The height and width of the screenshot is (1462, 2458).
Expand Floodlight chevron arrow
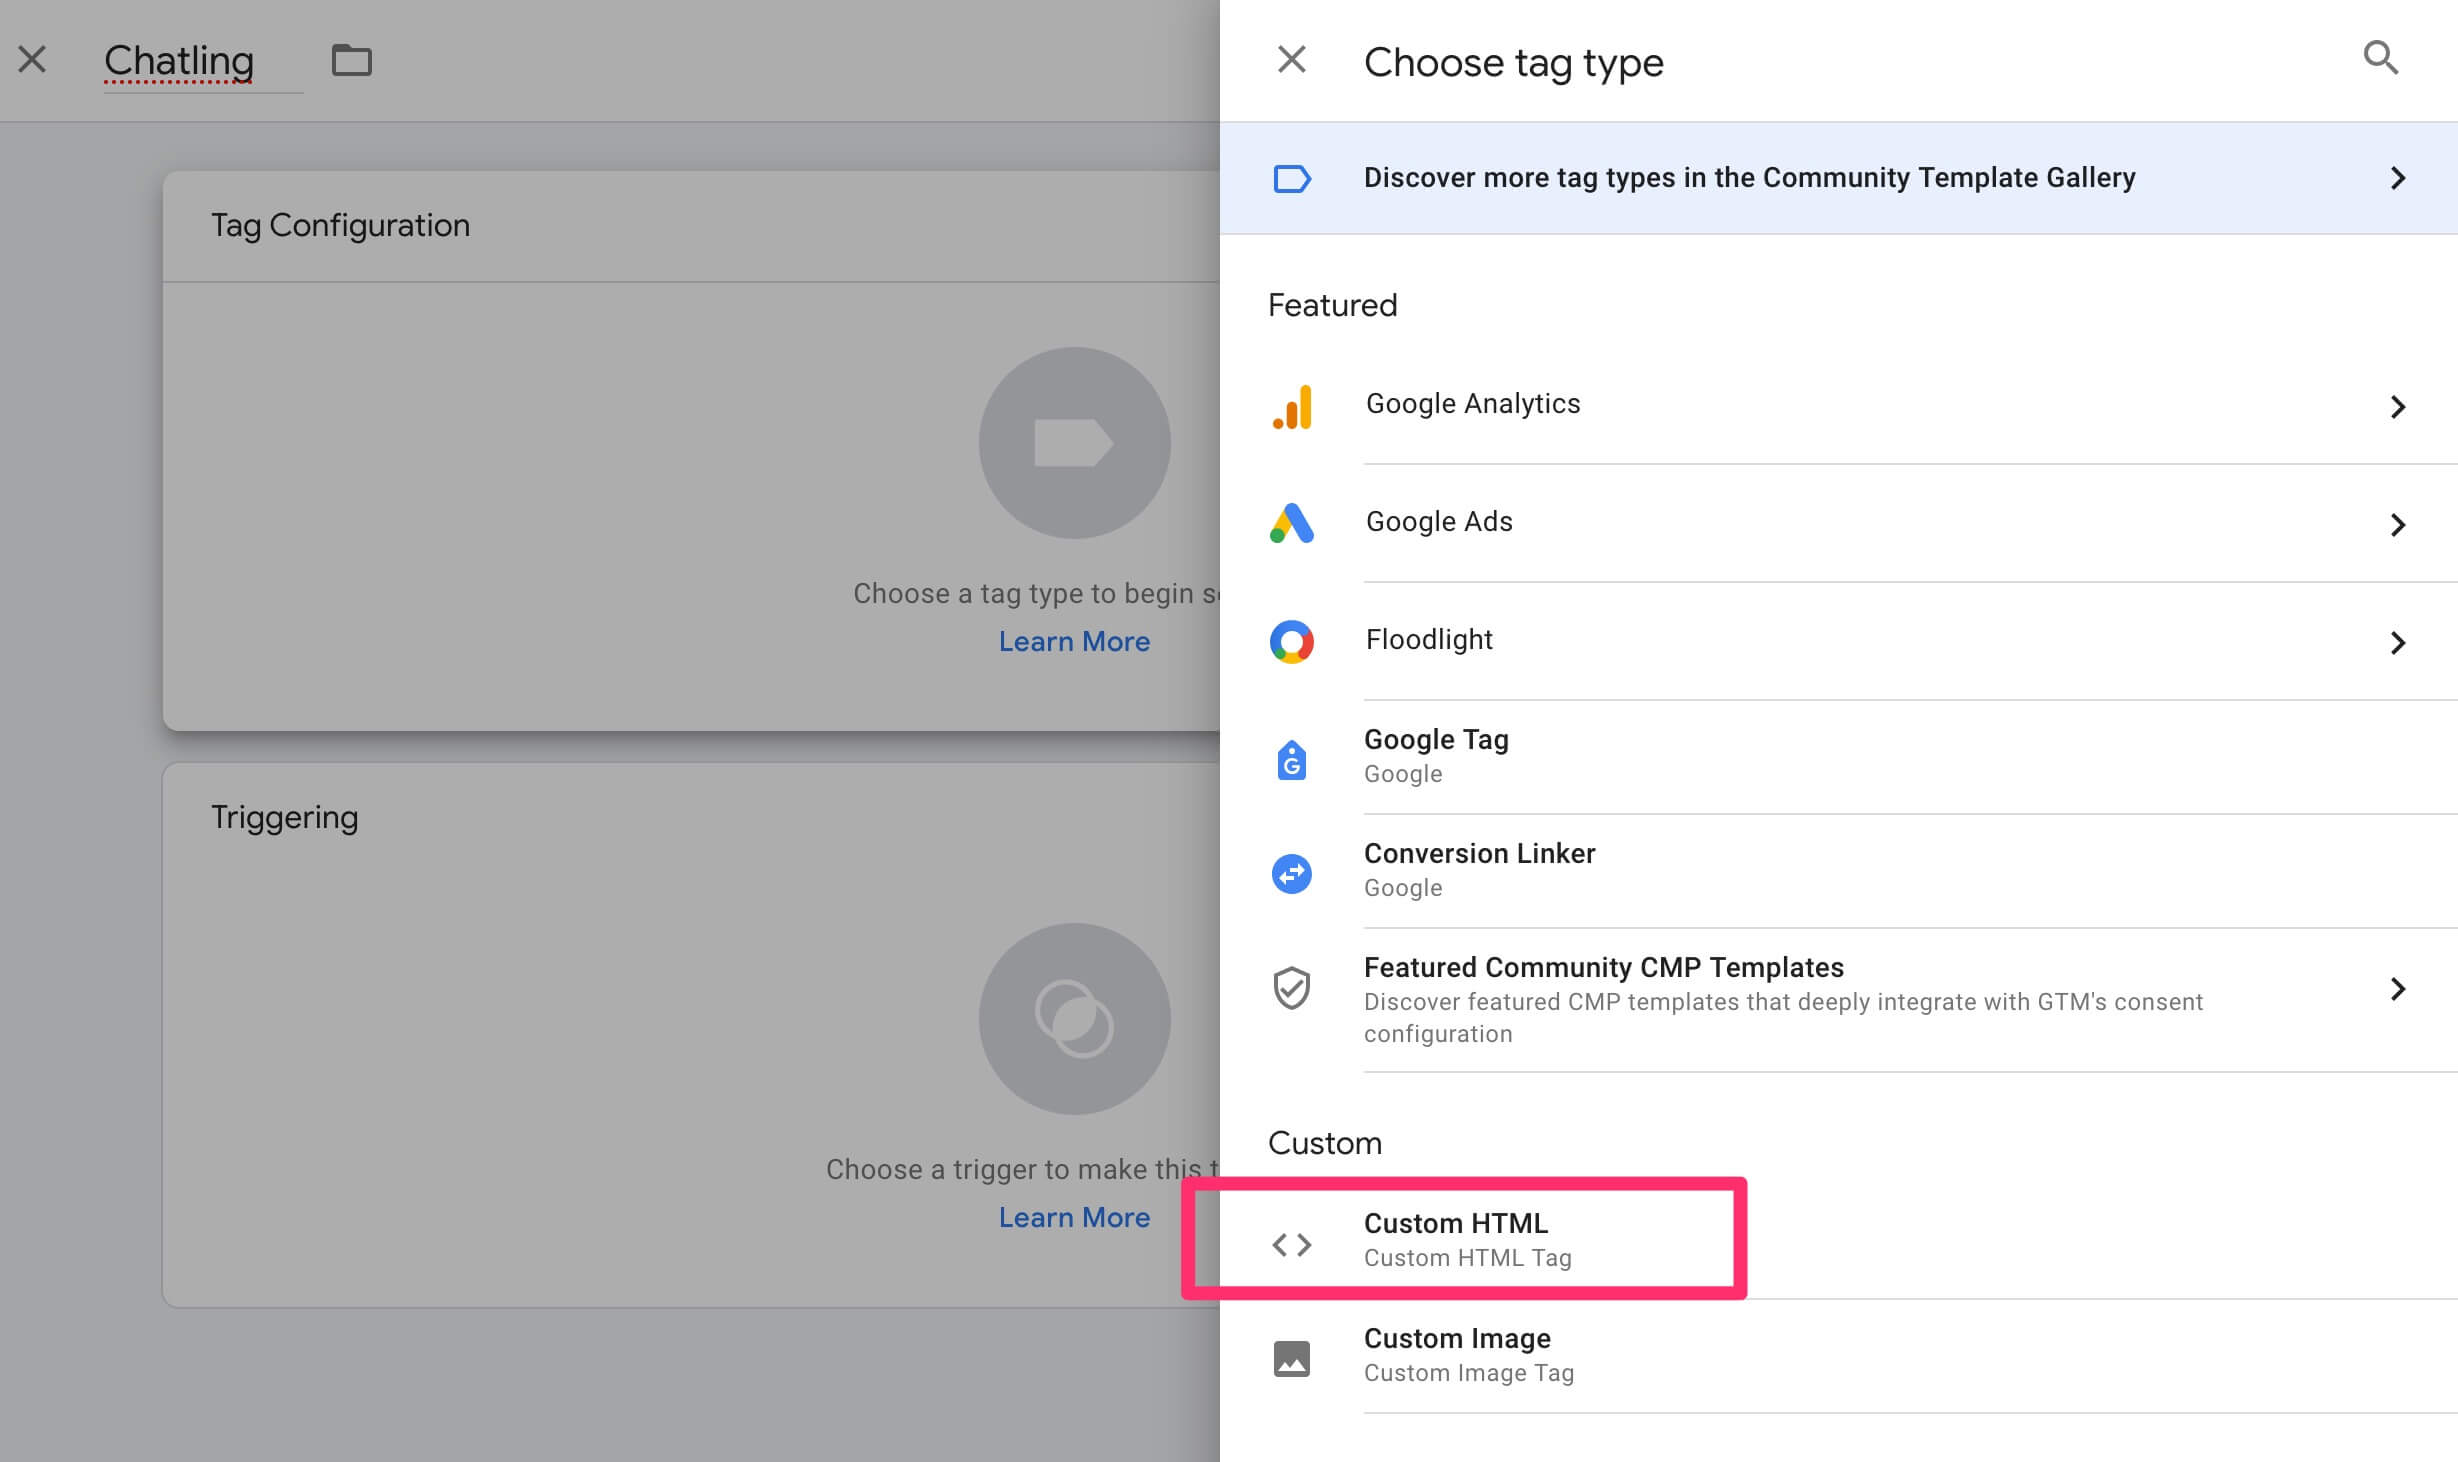2397,643
